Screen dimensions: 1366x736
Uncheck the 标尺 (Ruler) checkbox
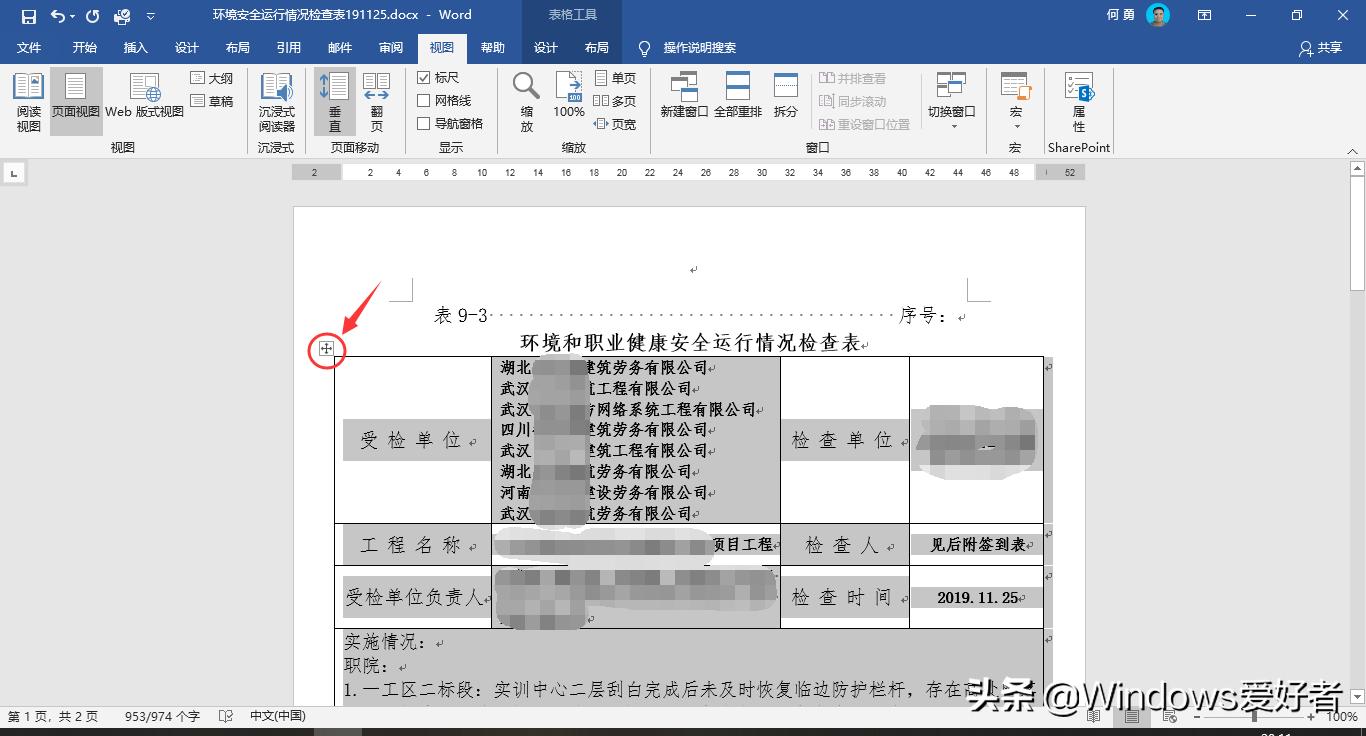pyautogui.click(x=424, y=77)
